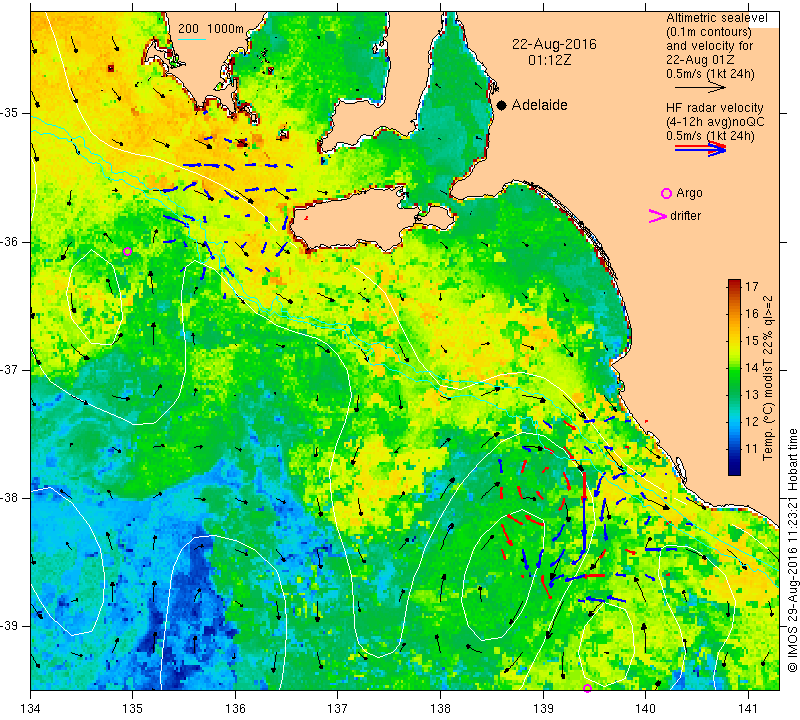Click the altimetric legend '0.5m/s (1kt 24h)' text
Screen dimensions: 800x720
pos(710,74)
